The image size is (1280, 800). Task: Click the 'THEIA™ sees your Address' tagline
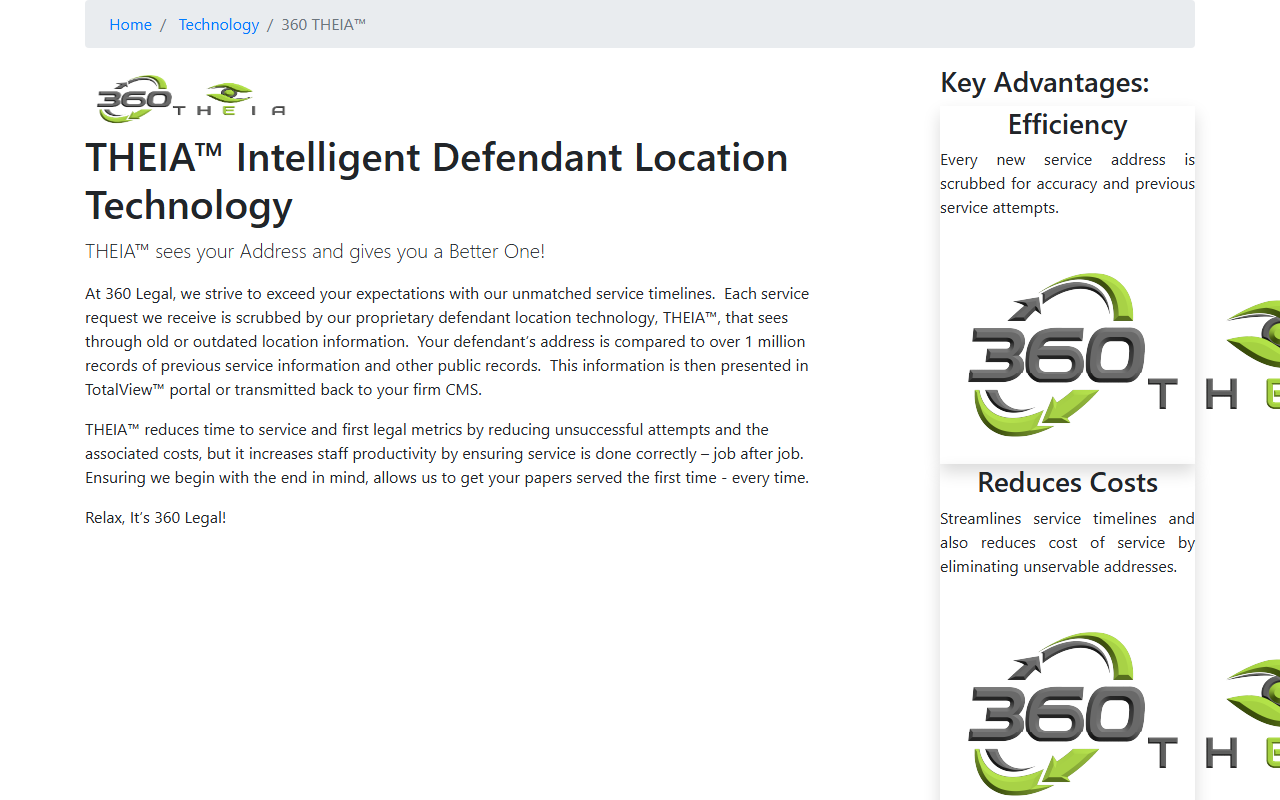coord(315,251)
